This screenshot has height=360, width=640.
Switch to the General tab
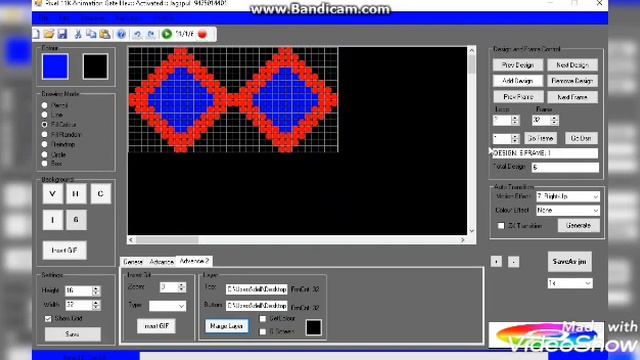(x=133, y=262)
